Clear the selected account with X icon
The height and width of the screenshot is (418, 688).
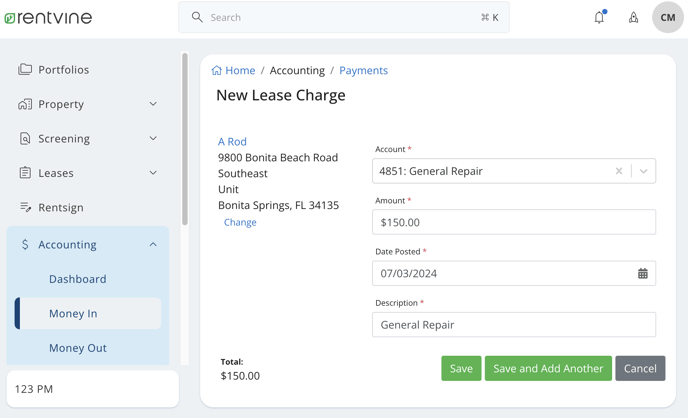(619, 171)
